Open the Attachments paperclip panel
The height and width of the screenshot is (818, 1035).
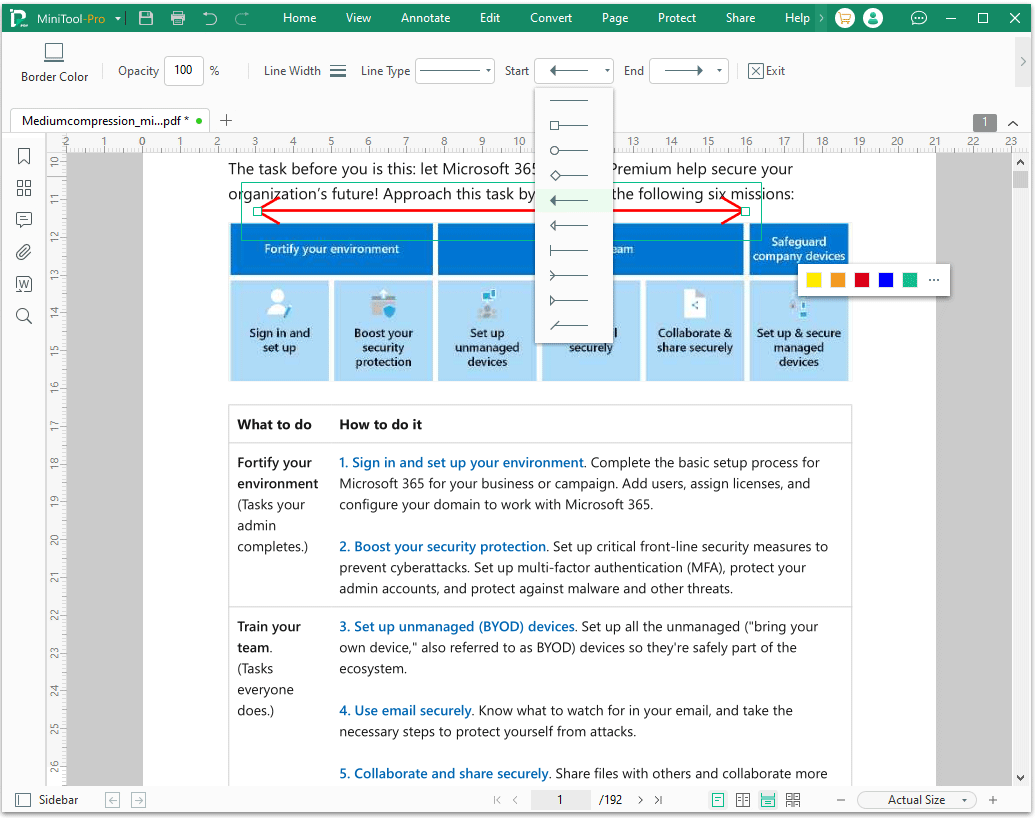click(24, 252)
